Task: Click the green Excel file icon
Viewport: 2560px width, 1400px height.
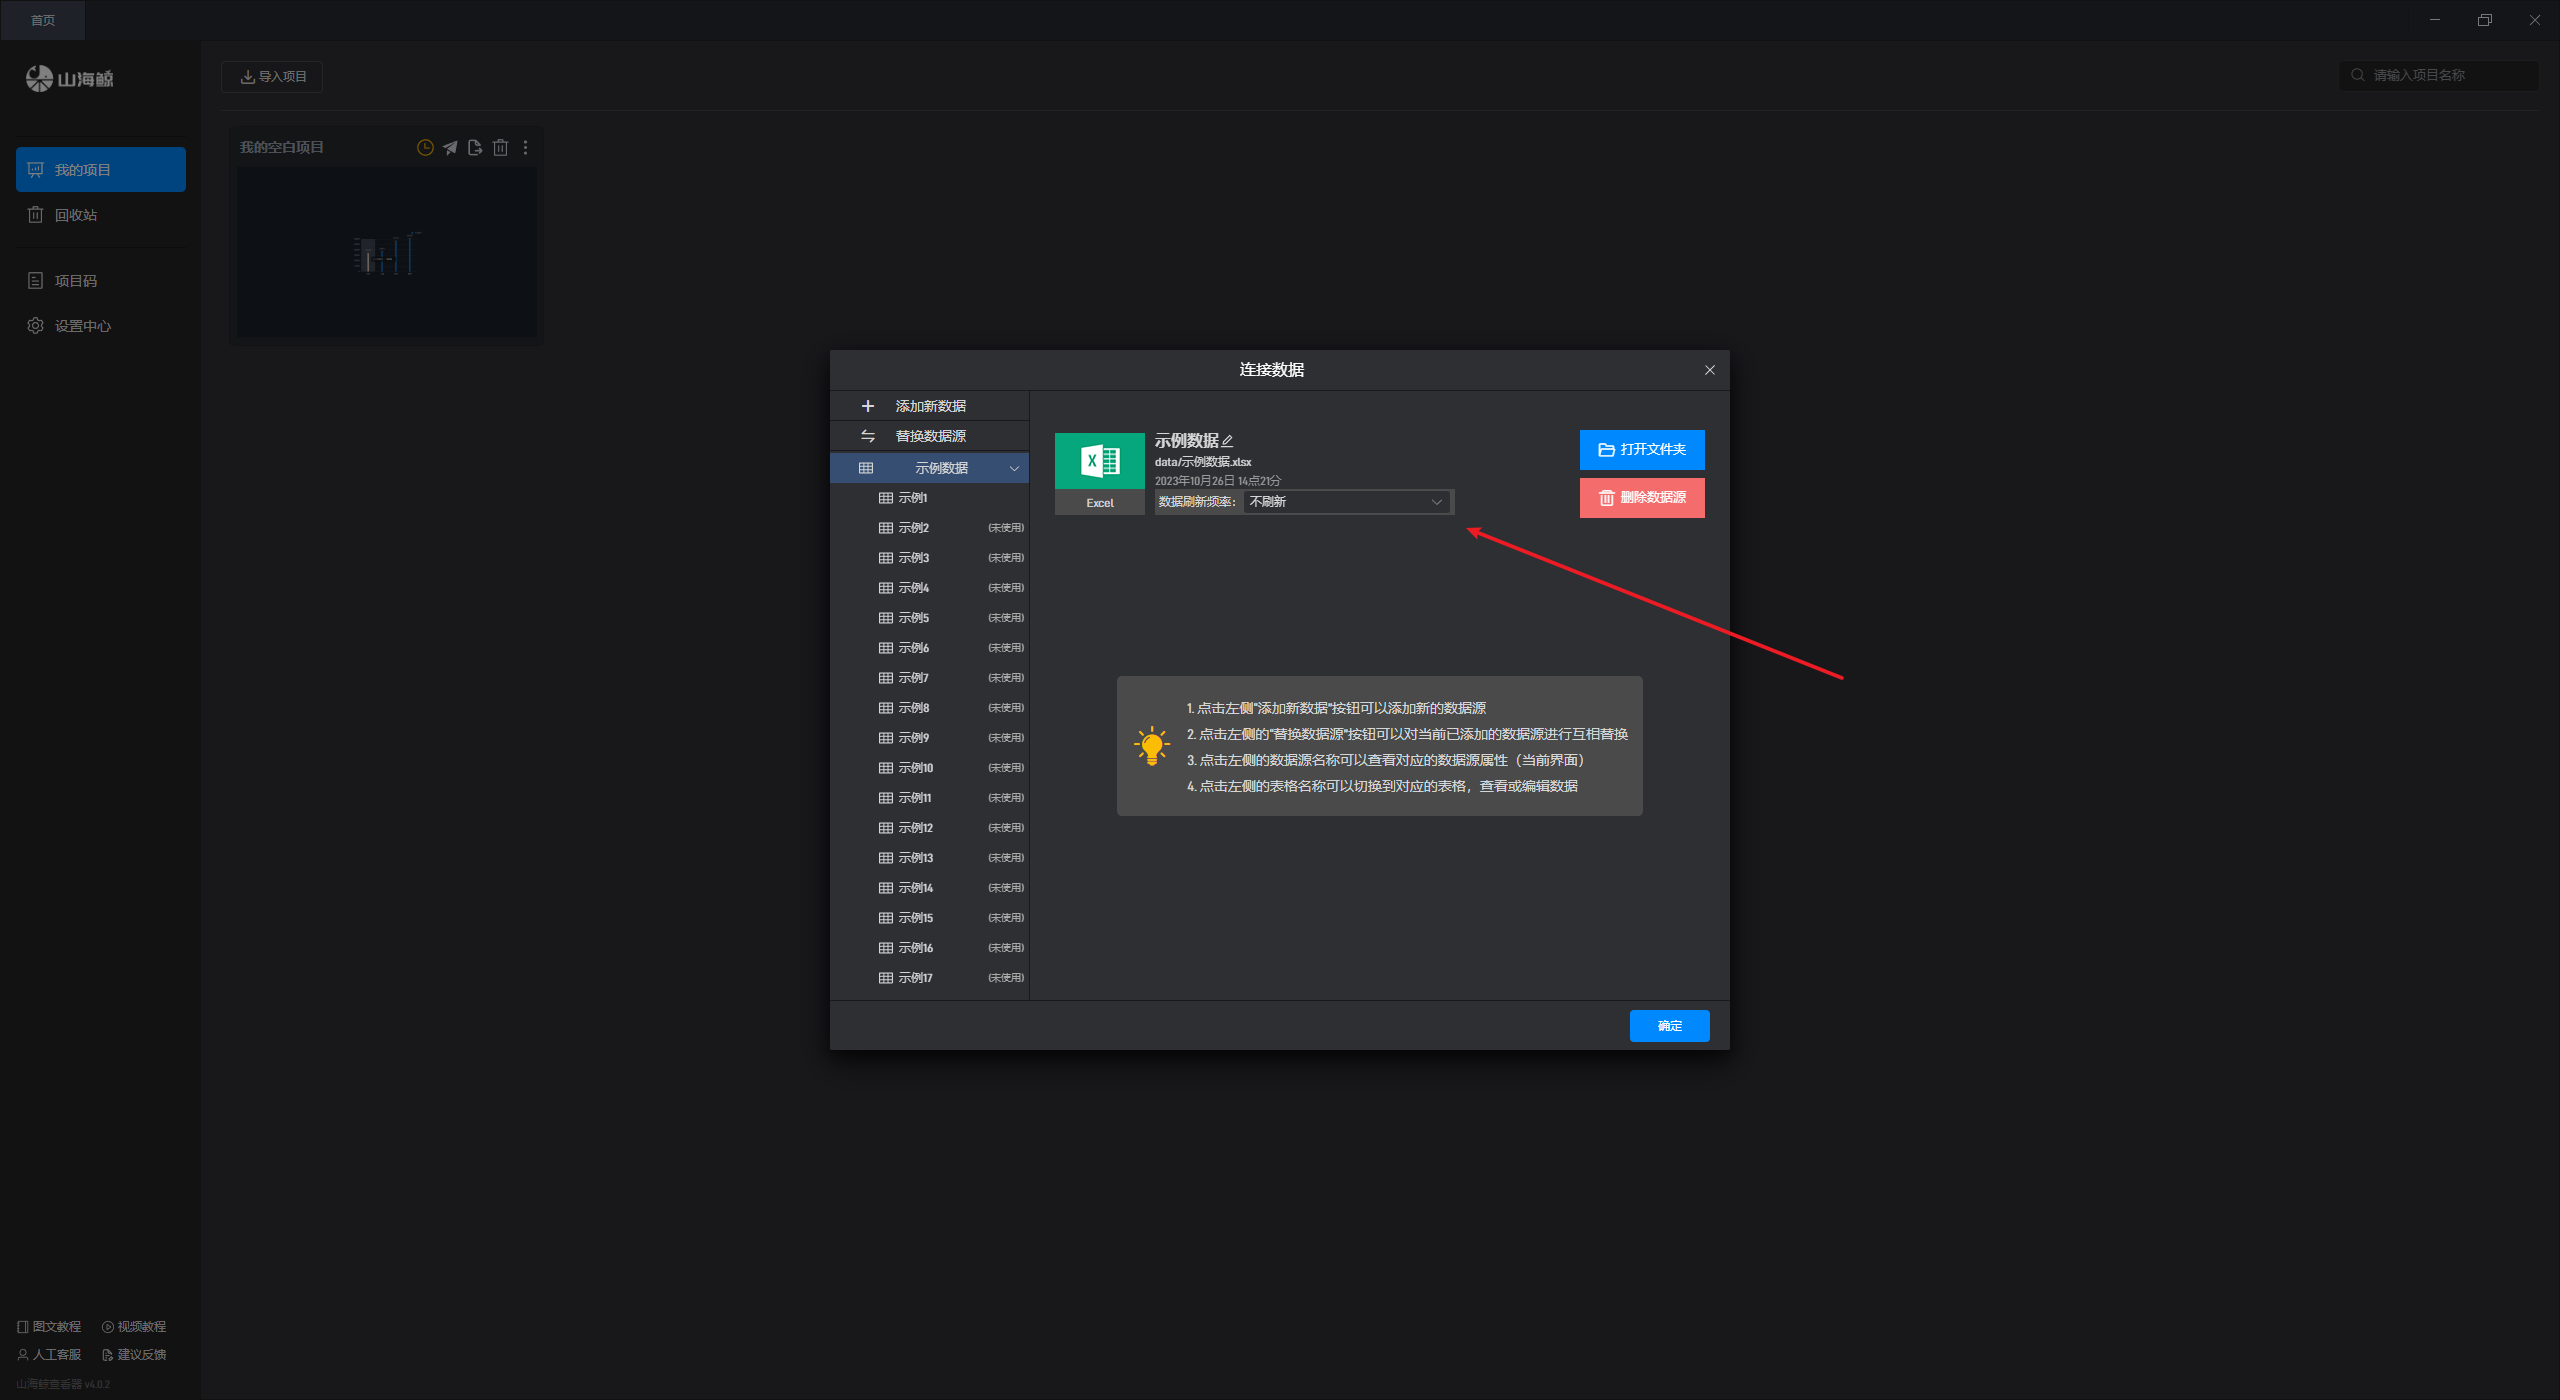Action: click(x=1099, y=462)
